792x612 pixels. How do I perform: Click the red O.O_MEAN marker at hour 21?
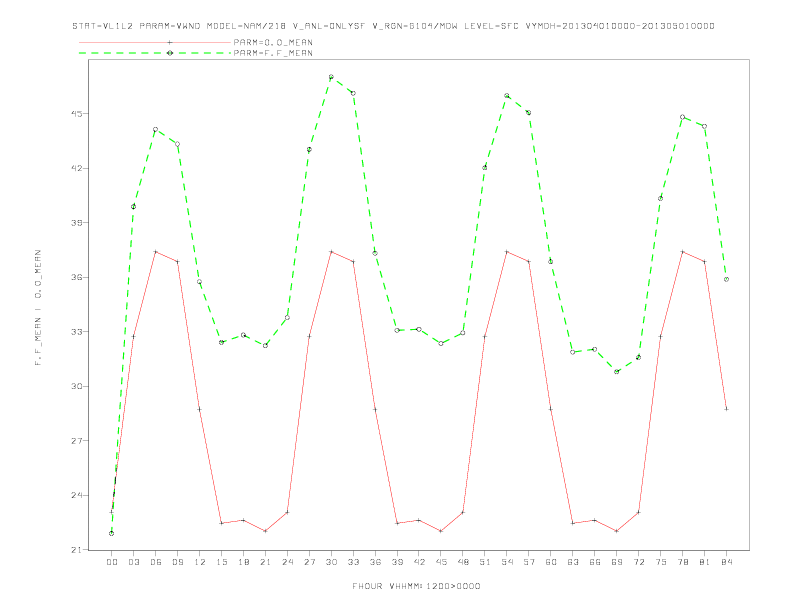pyautogui.click(x=265, y=531)
